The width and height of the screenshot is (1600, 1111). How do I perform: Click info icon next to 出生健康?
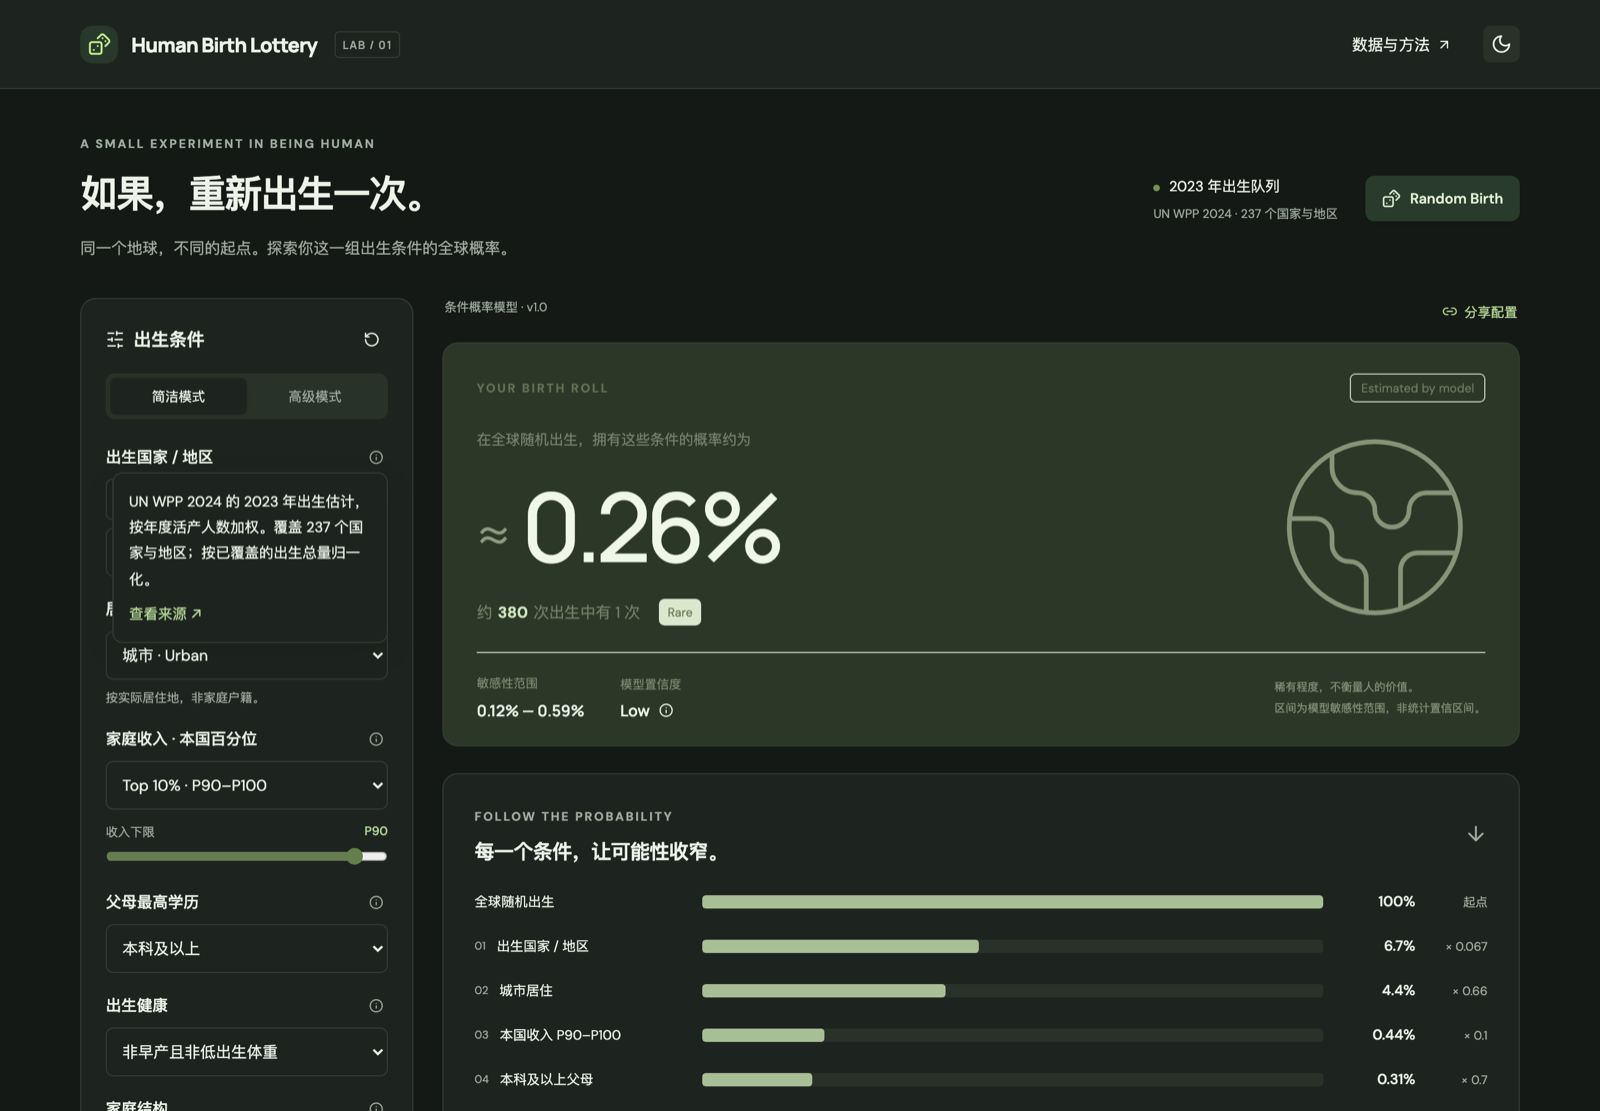376,1006
